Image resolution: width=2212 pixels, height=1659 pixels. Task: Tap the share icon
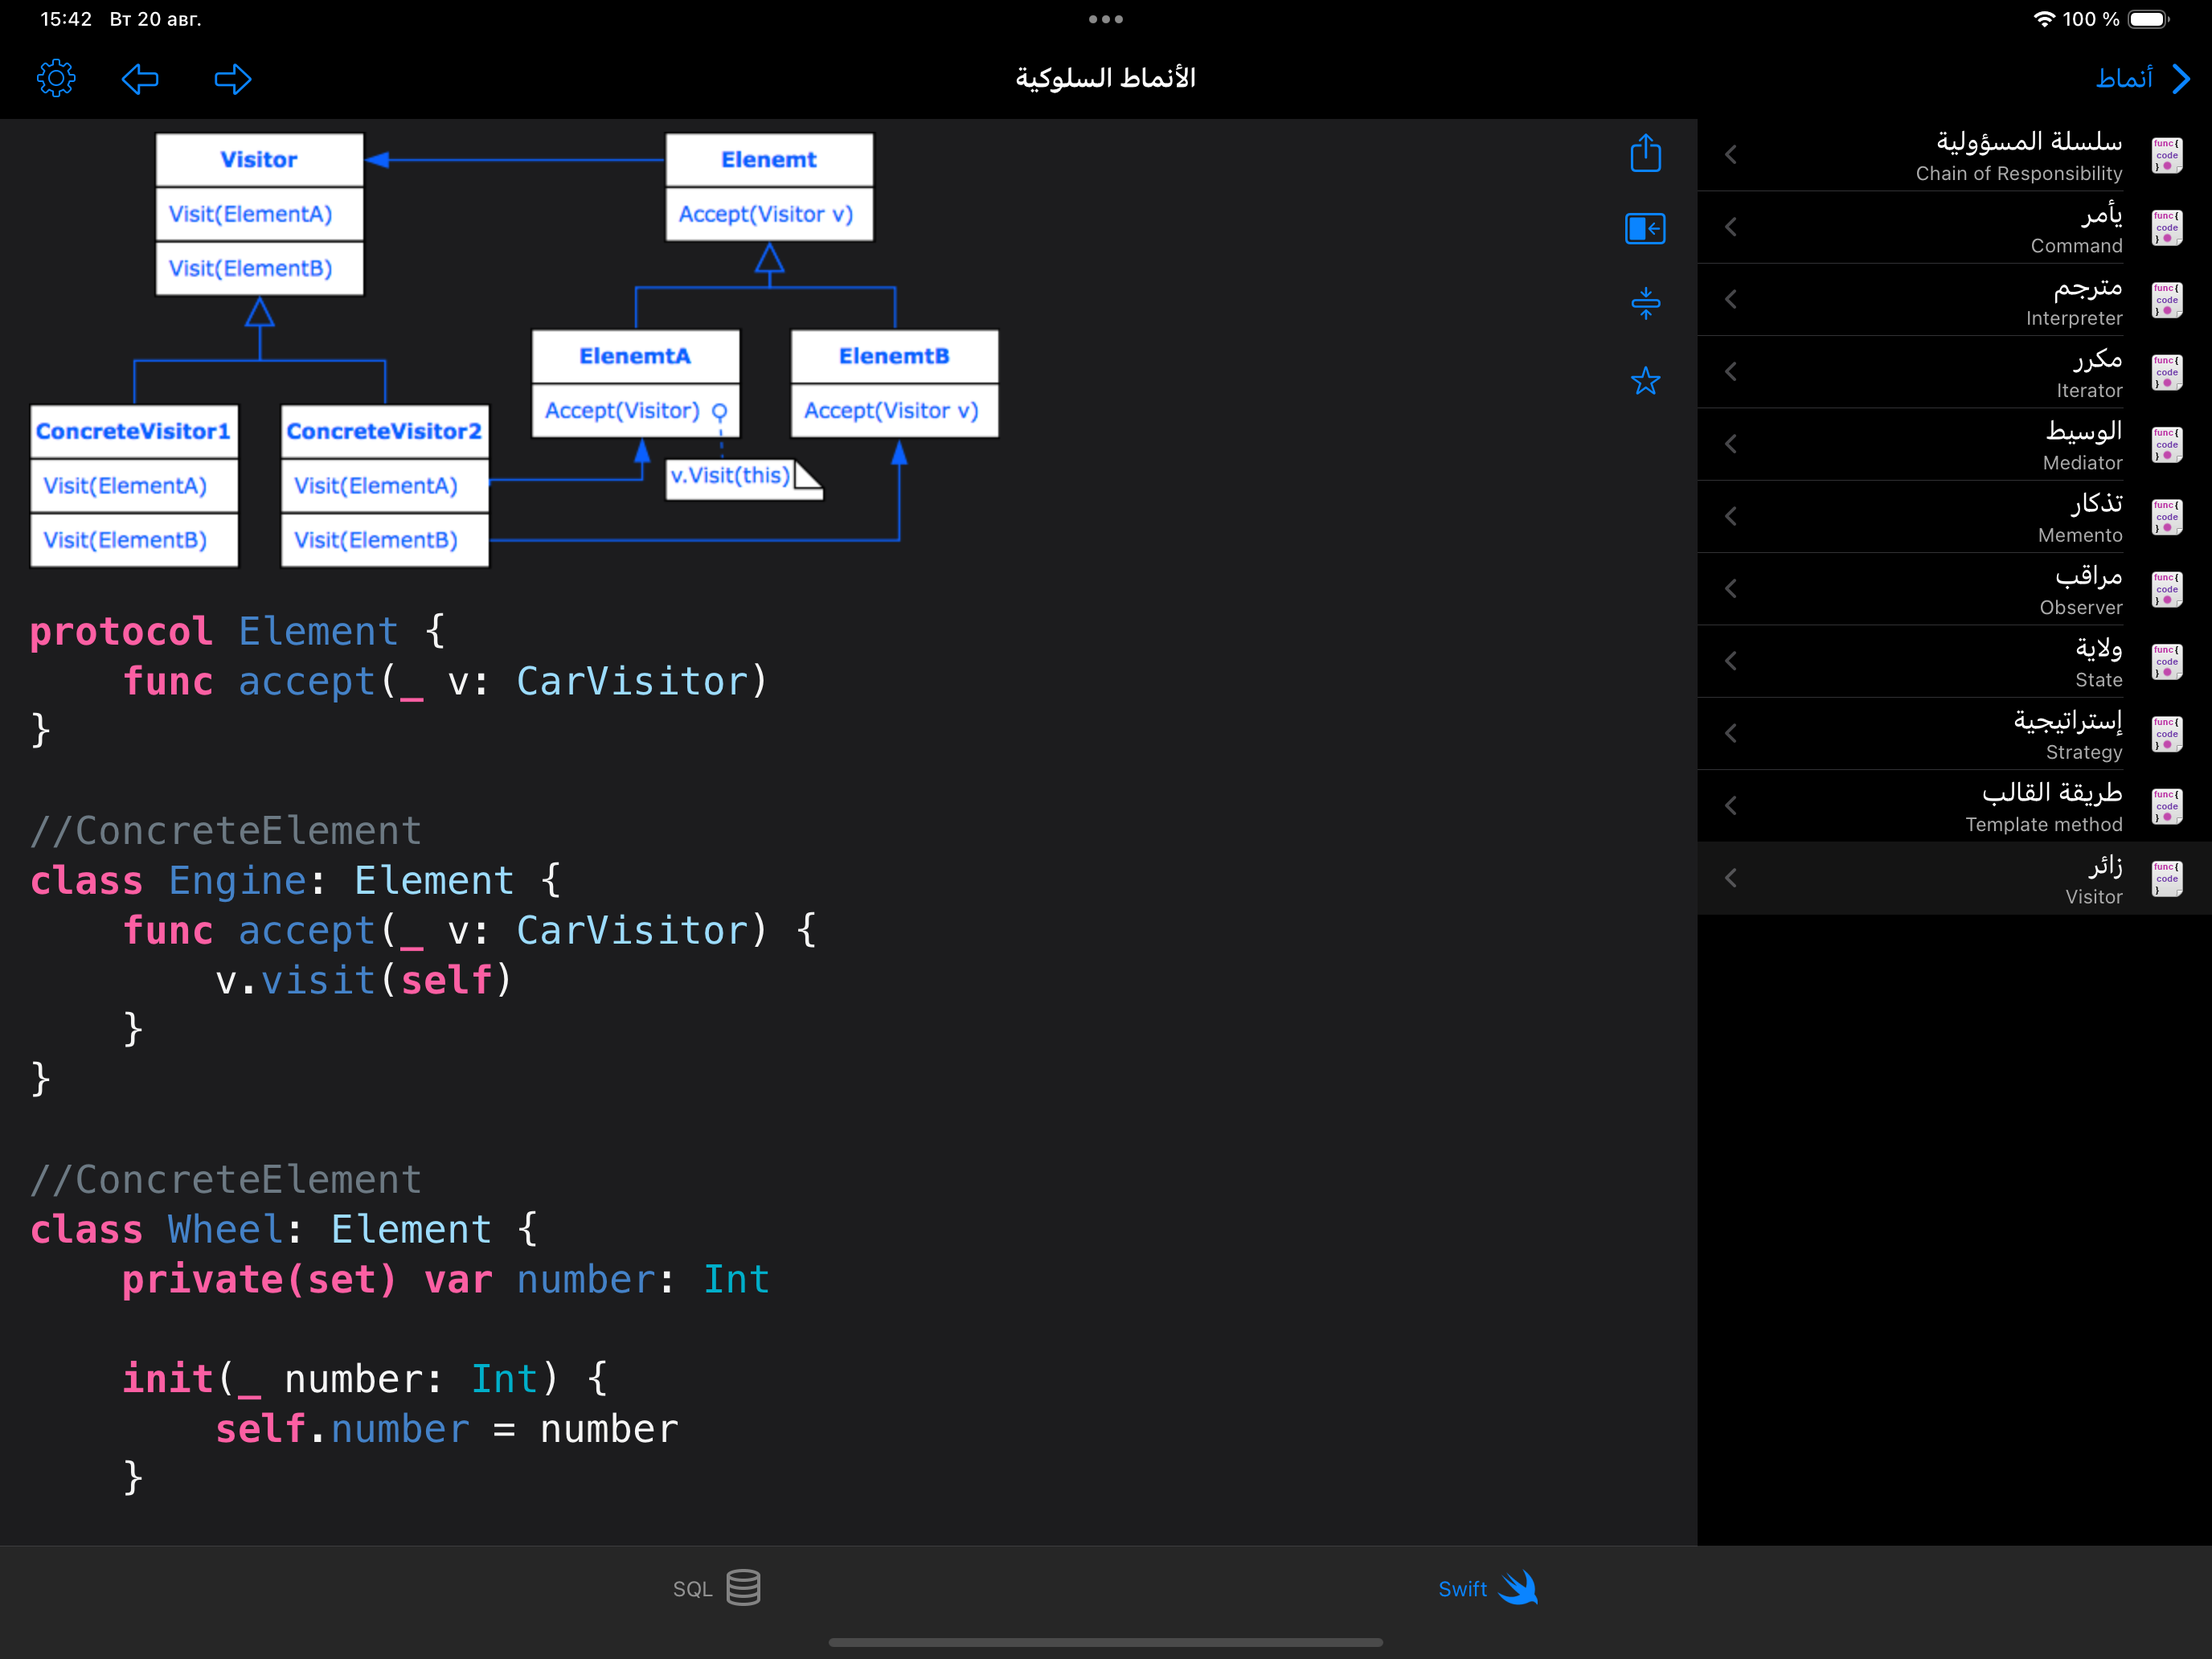[x=1645, y=153]
